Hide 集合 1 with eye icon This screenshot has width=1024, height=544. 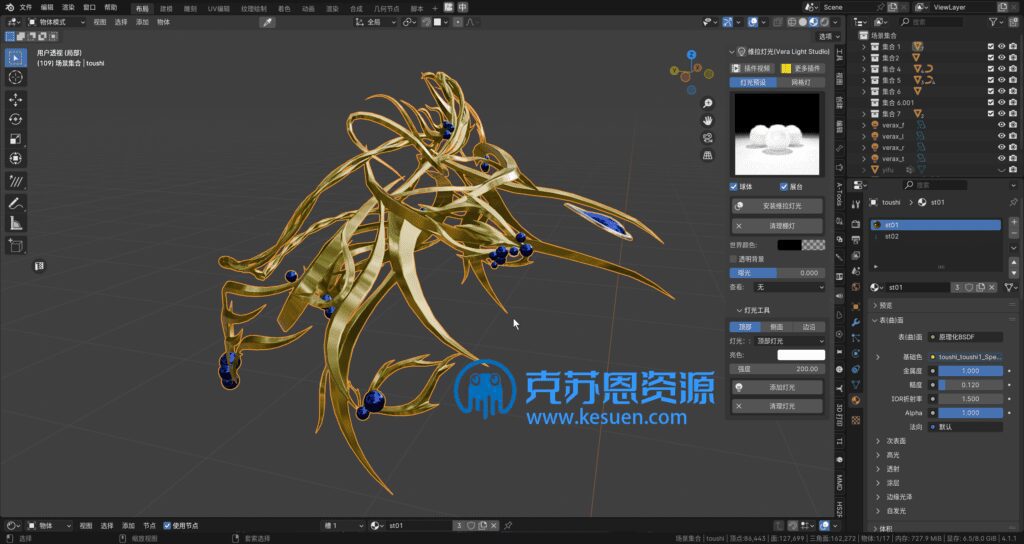[1002, 46]
